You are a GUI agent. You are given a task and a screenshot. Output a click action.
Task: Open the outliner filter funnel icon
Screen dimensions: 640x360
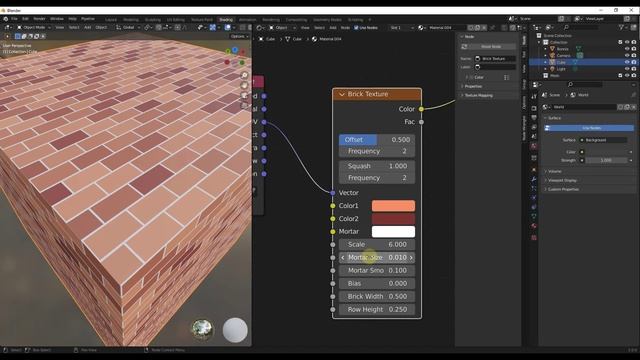click(622, 28)
